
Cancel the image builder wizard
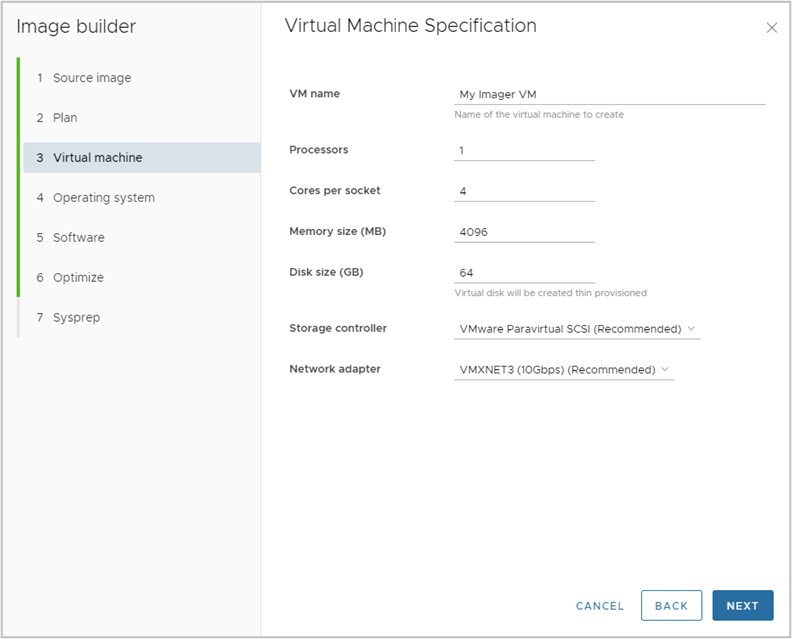click(600, 606)
